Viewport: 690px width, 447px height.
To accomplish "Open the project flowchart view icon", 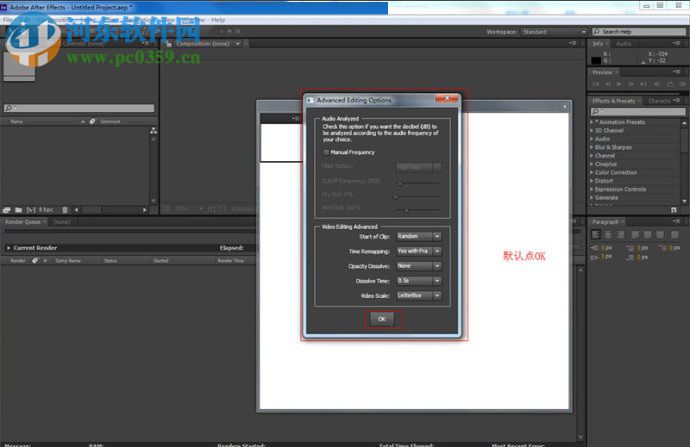I will coord(153,131).
